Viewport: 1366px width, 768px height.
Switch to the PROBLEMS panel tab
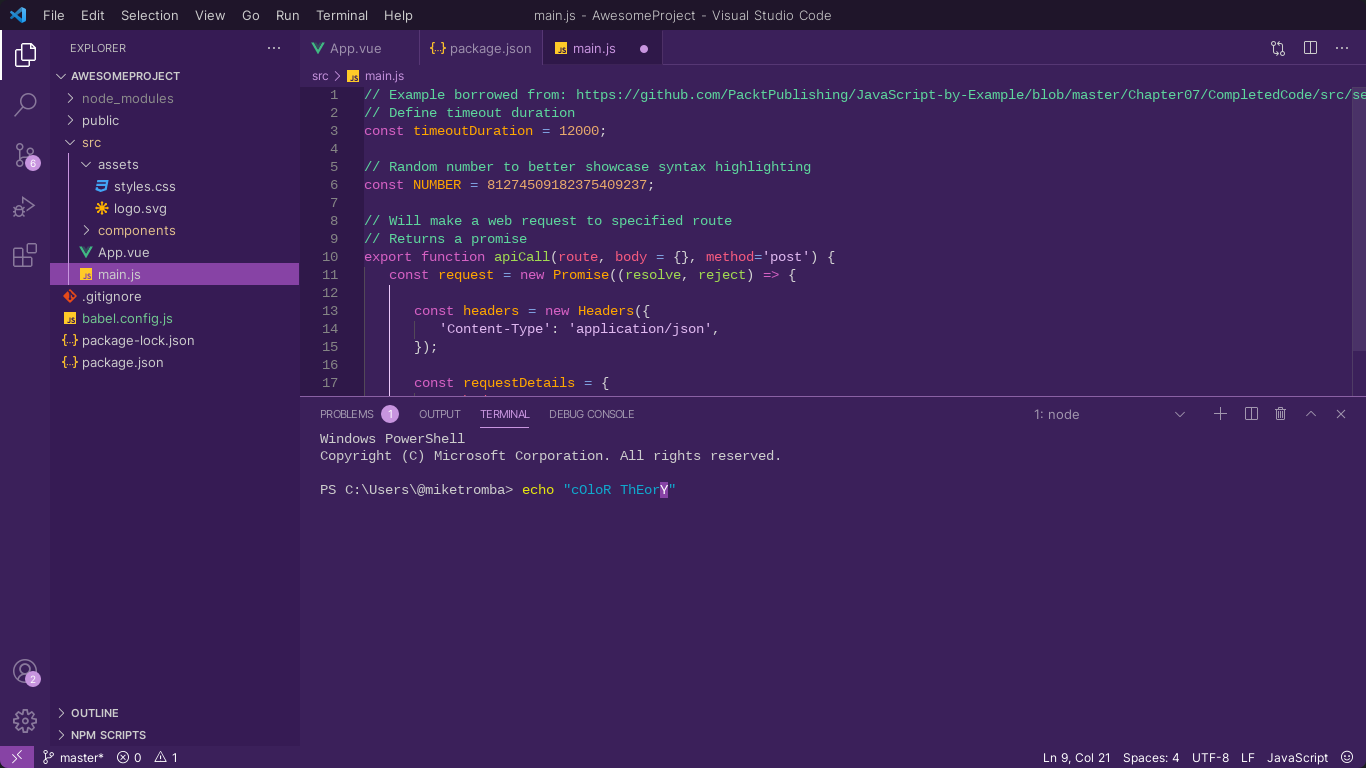point(359,414)
